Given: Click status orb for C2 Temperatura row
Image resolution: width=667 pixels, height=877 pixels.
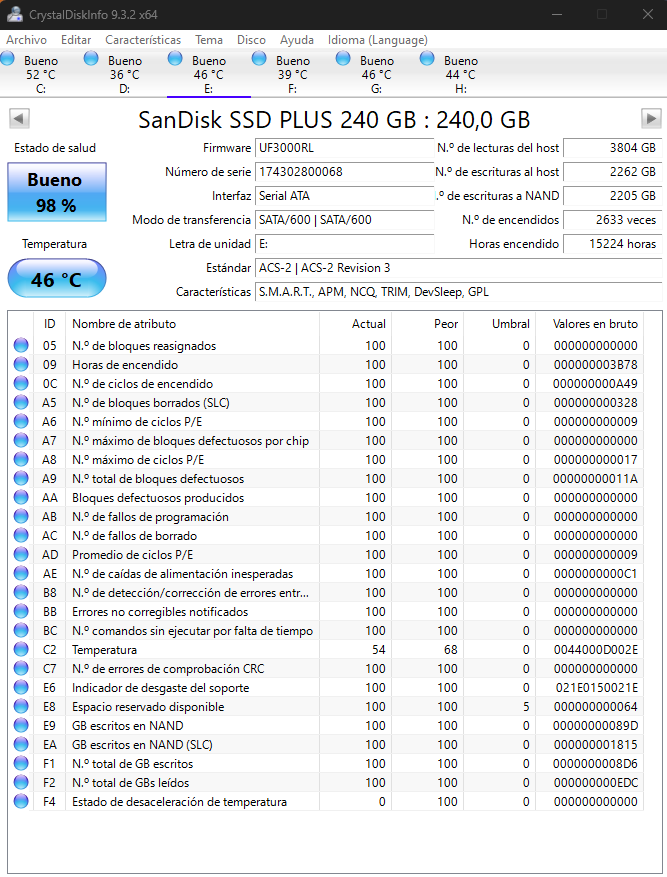Looking at the screenshot, I should (x=21, y=649).
